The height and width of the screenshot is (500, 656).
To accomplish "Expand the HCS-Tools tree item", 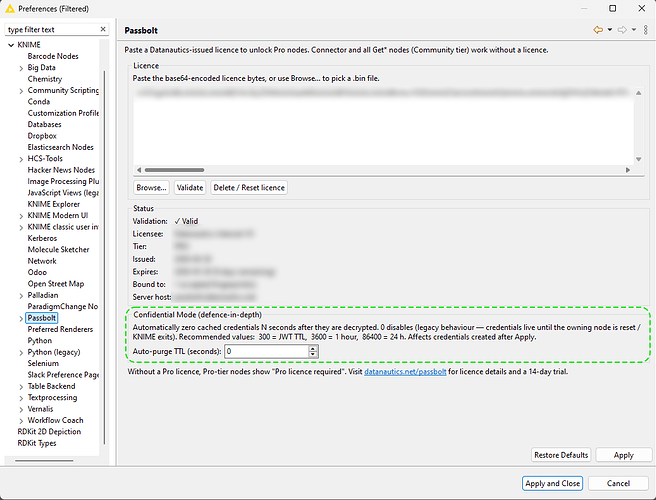I will (21, 159).
